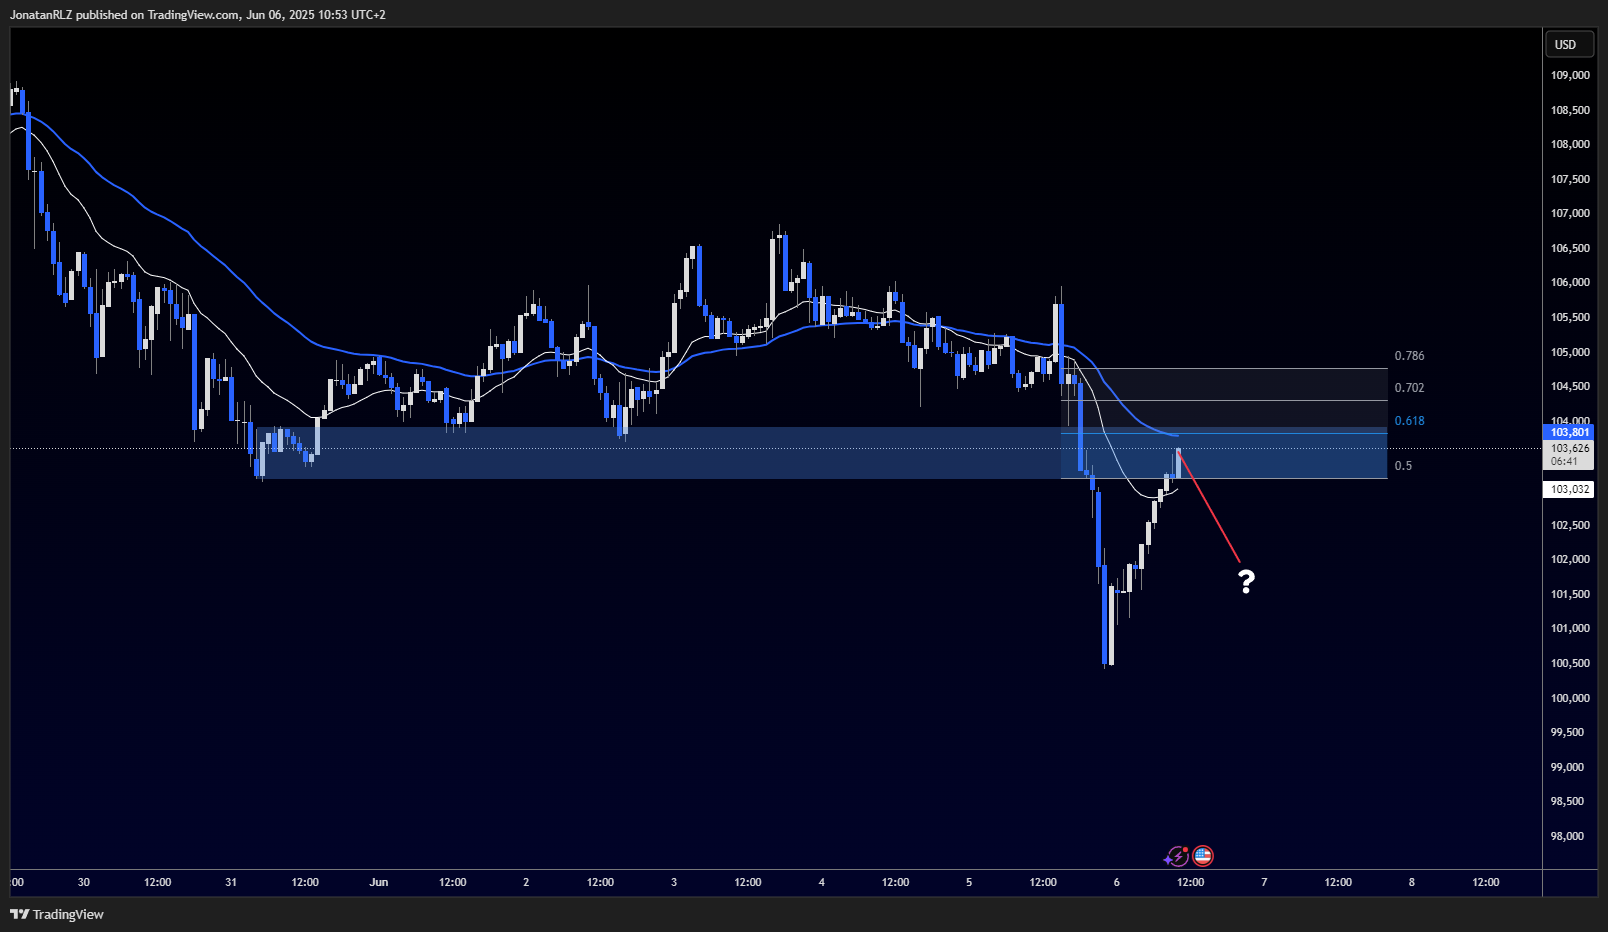Image resolution: width=1608 pixels, height=932 pixels.
Task: Click 100,500 on the price scale
Action: click(1570, 663)
